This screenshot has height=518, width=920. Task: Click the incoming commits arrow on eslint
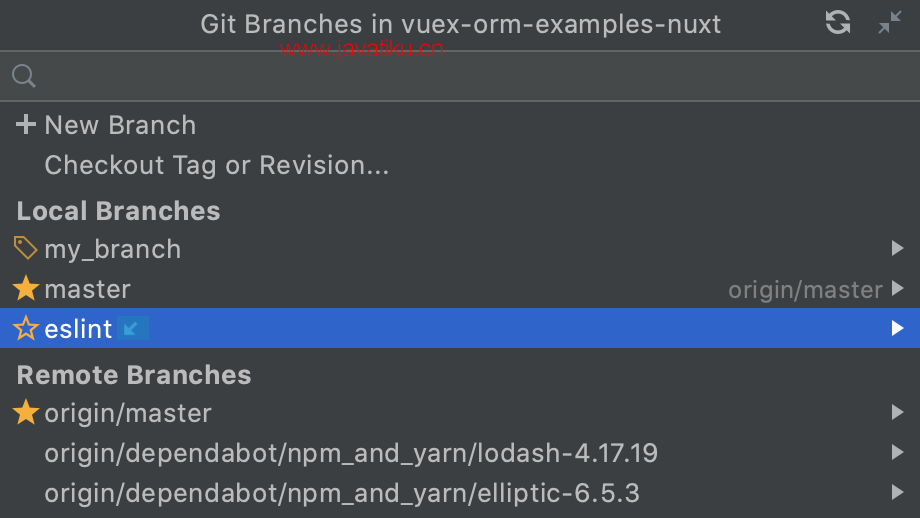tap(133, 329)
